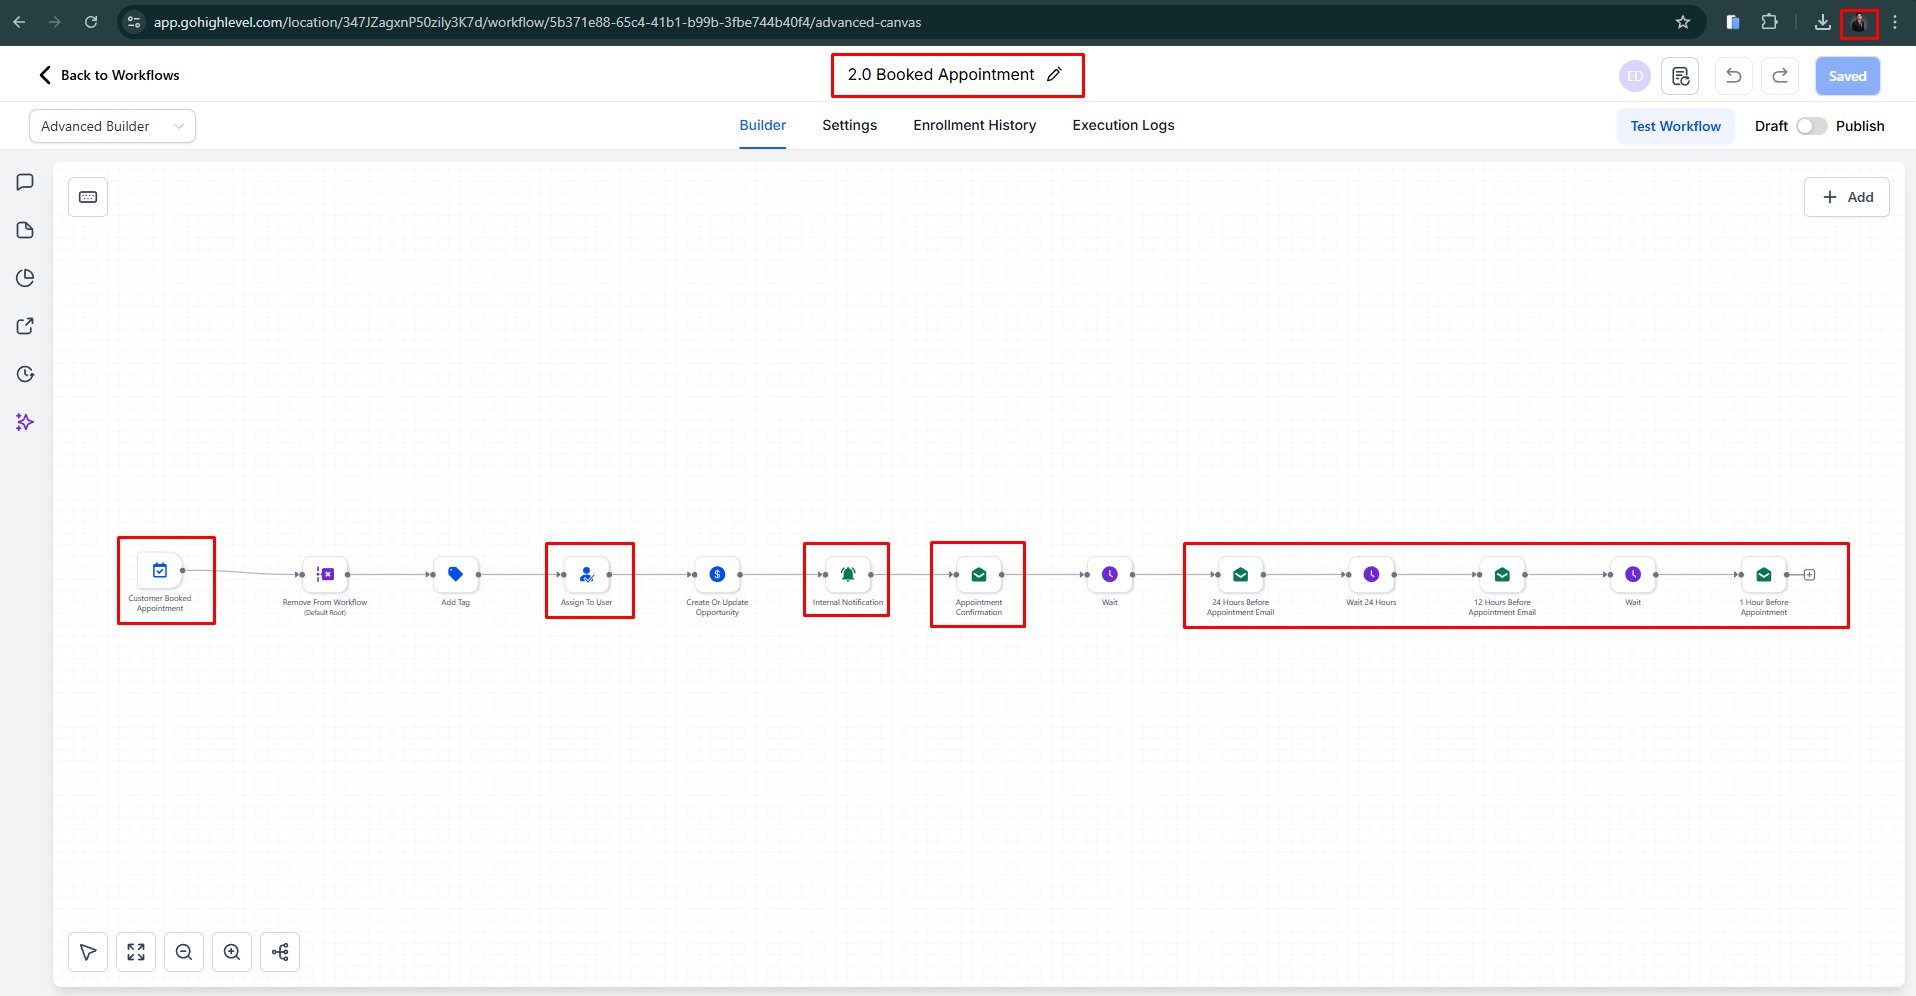1916x996 pixels.
Task: Open the Enrollment History tab
Action: click(975, 125)
